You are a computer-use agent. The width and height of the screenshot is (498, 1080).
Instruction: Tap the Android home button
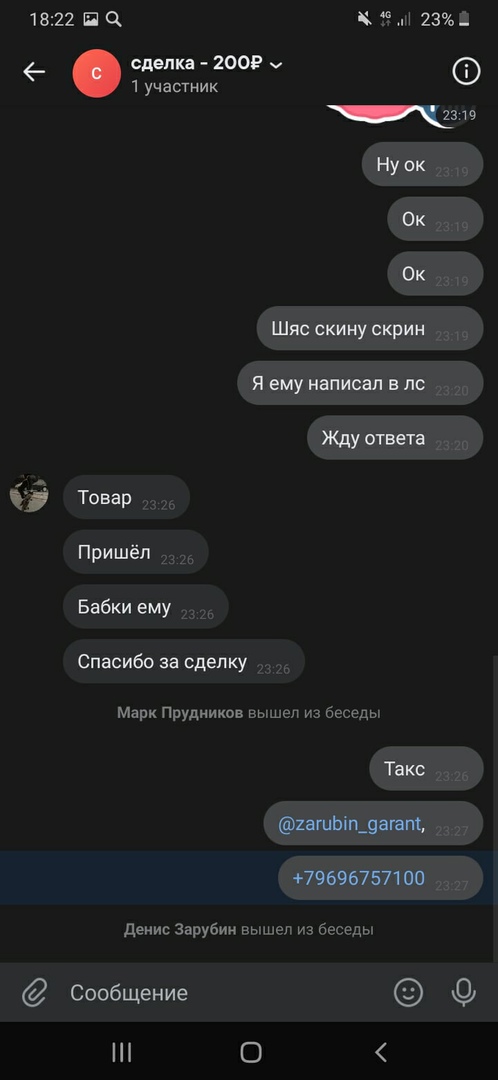[x=251, y=1052]
